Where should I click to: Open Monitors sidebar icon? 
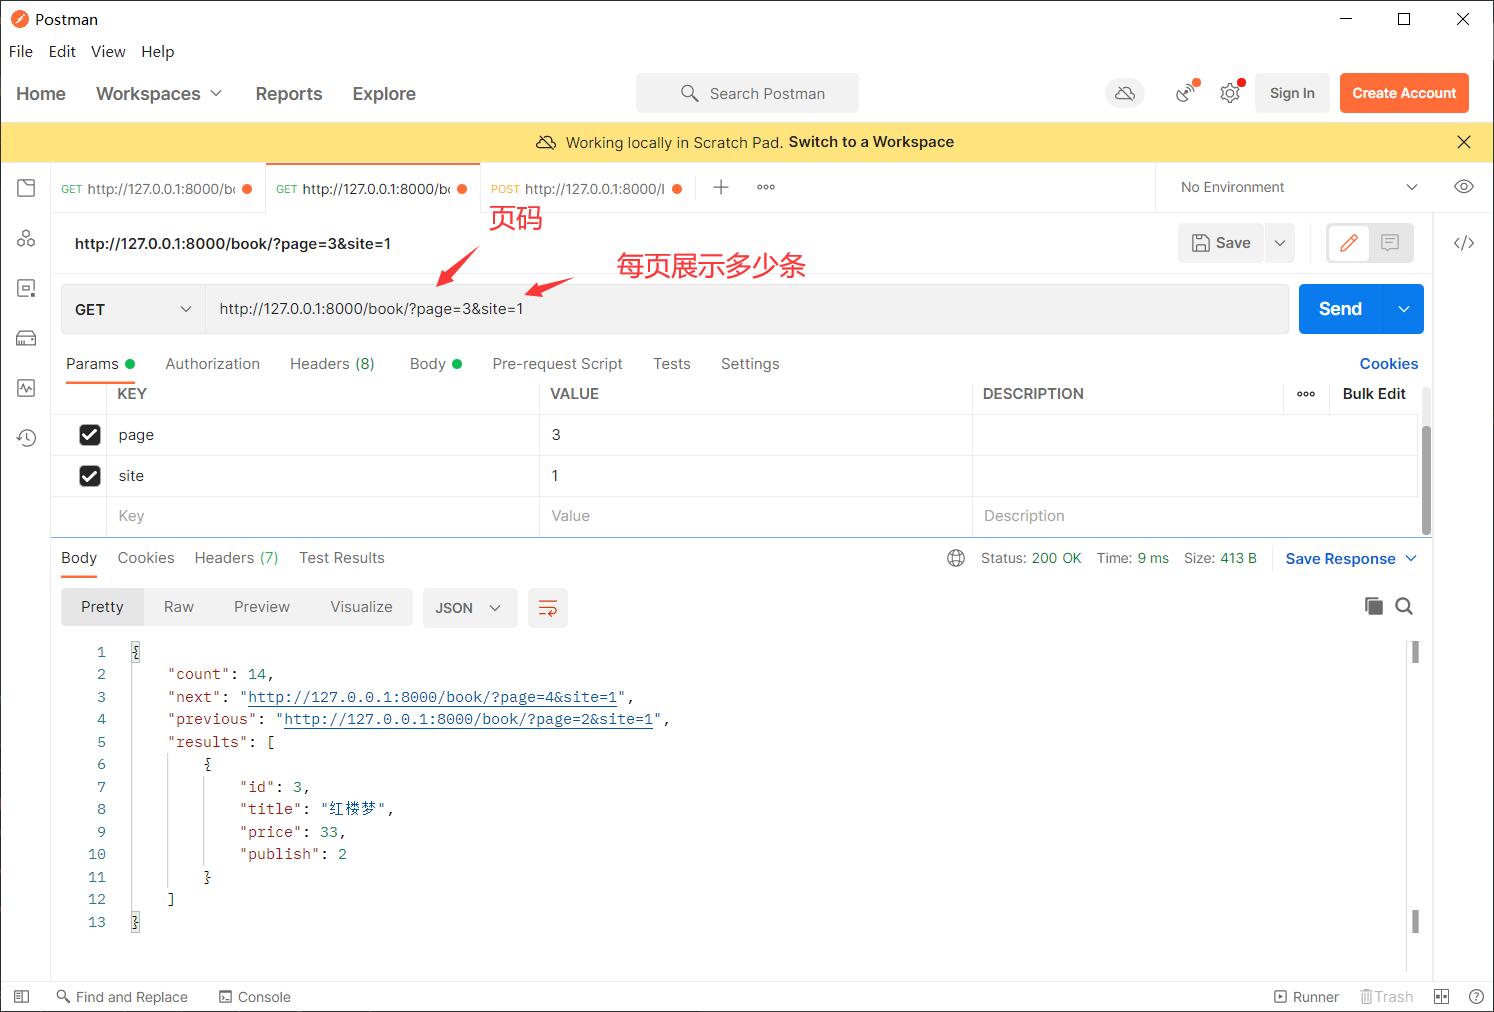[x=26, y=388]
